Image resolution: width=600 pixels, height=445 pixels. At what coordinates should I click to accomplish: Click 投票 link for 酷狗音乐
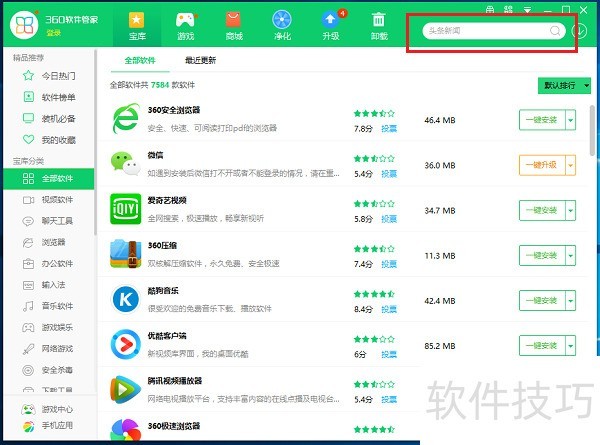pyautogui.click(x=389, y=310)
